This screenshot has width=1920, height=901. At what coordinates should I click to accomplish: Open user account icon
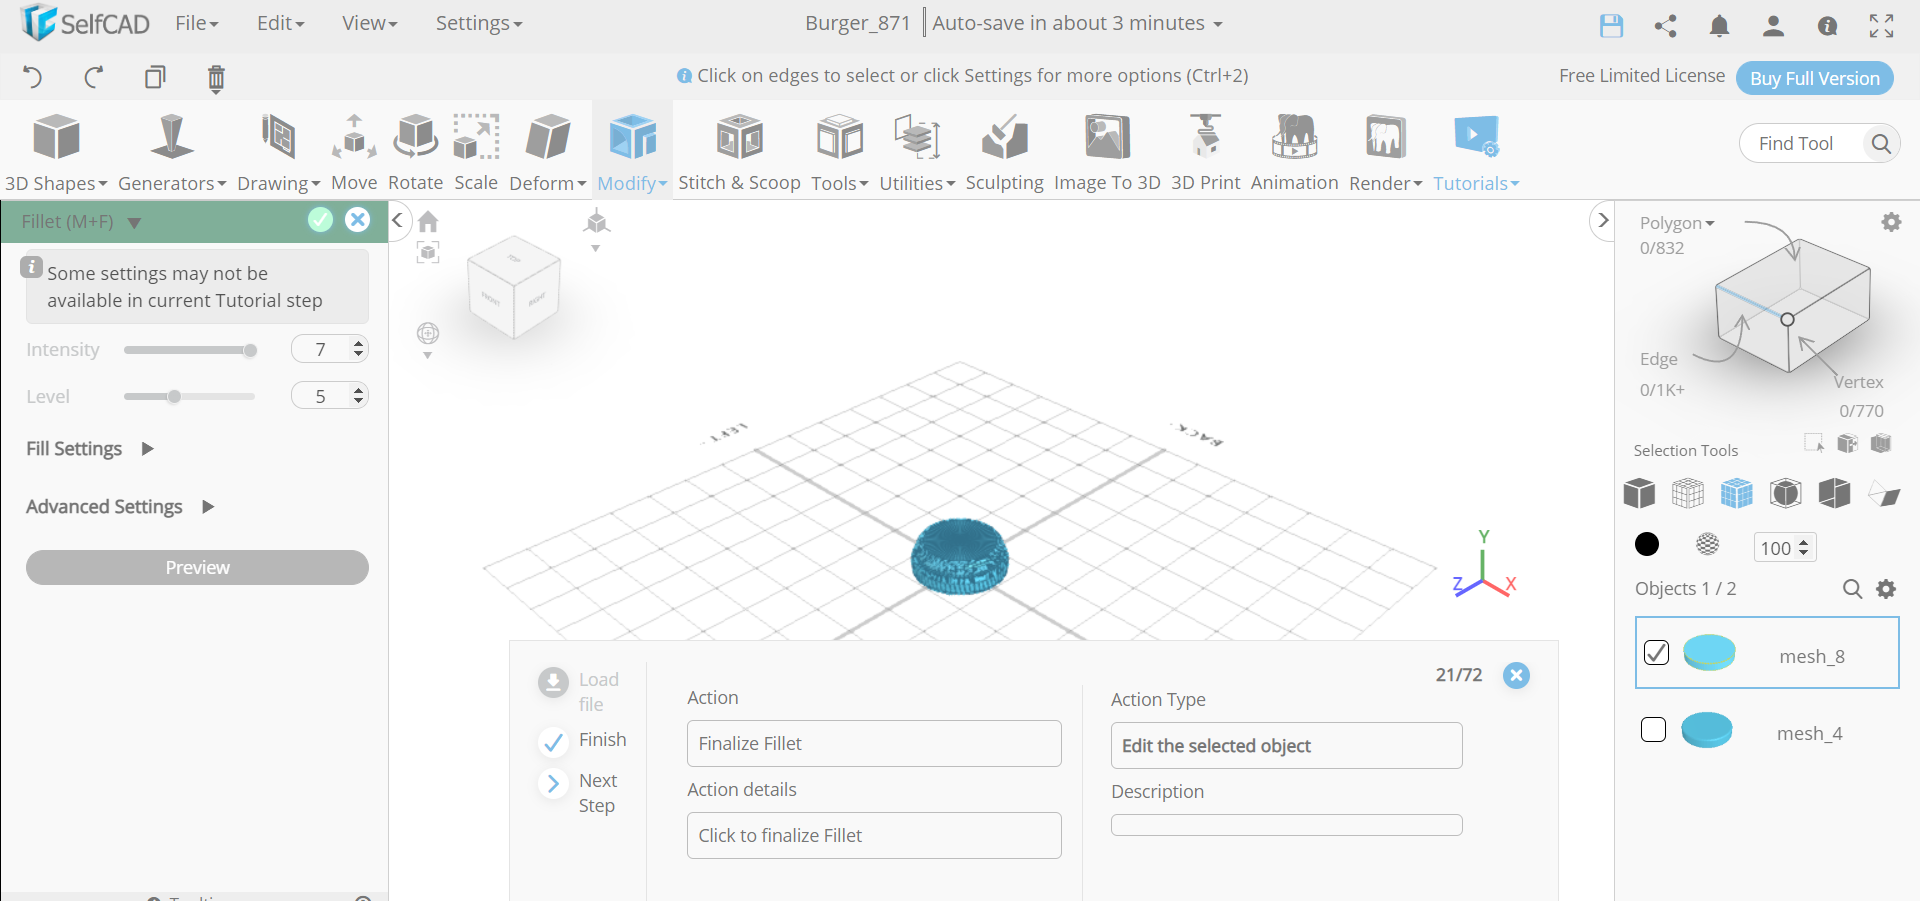click(x=1773, y=26)
